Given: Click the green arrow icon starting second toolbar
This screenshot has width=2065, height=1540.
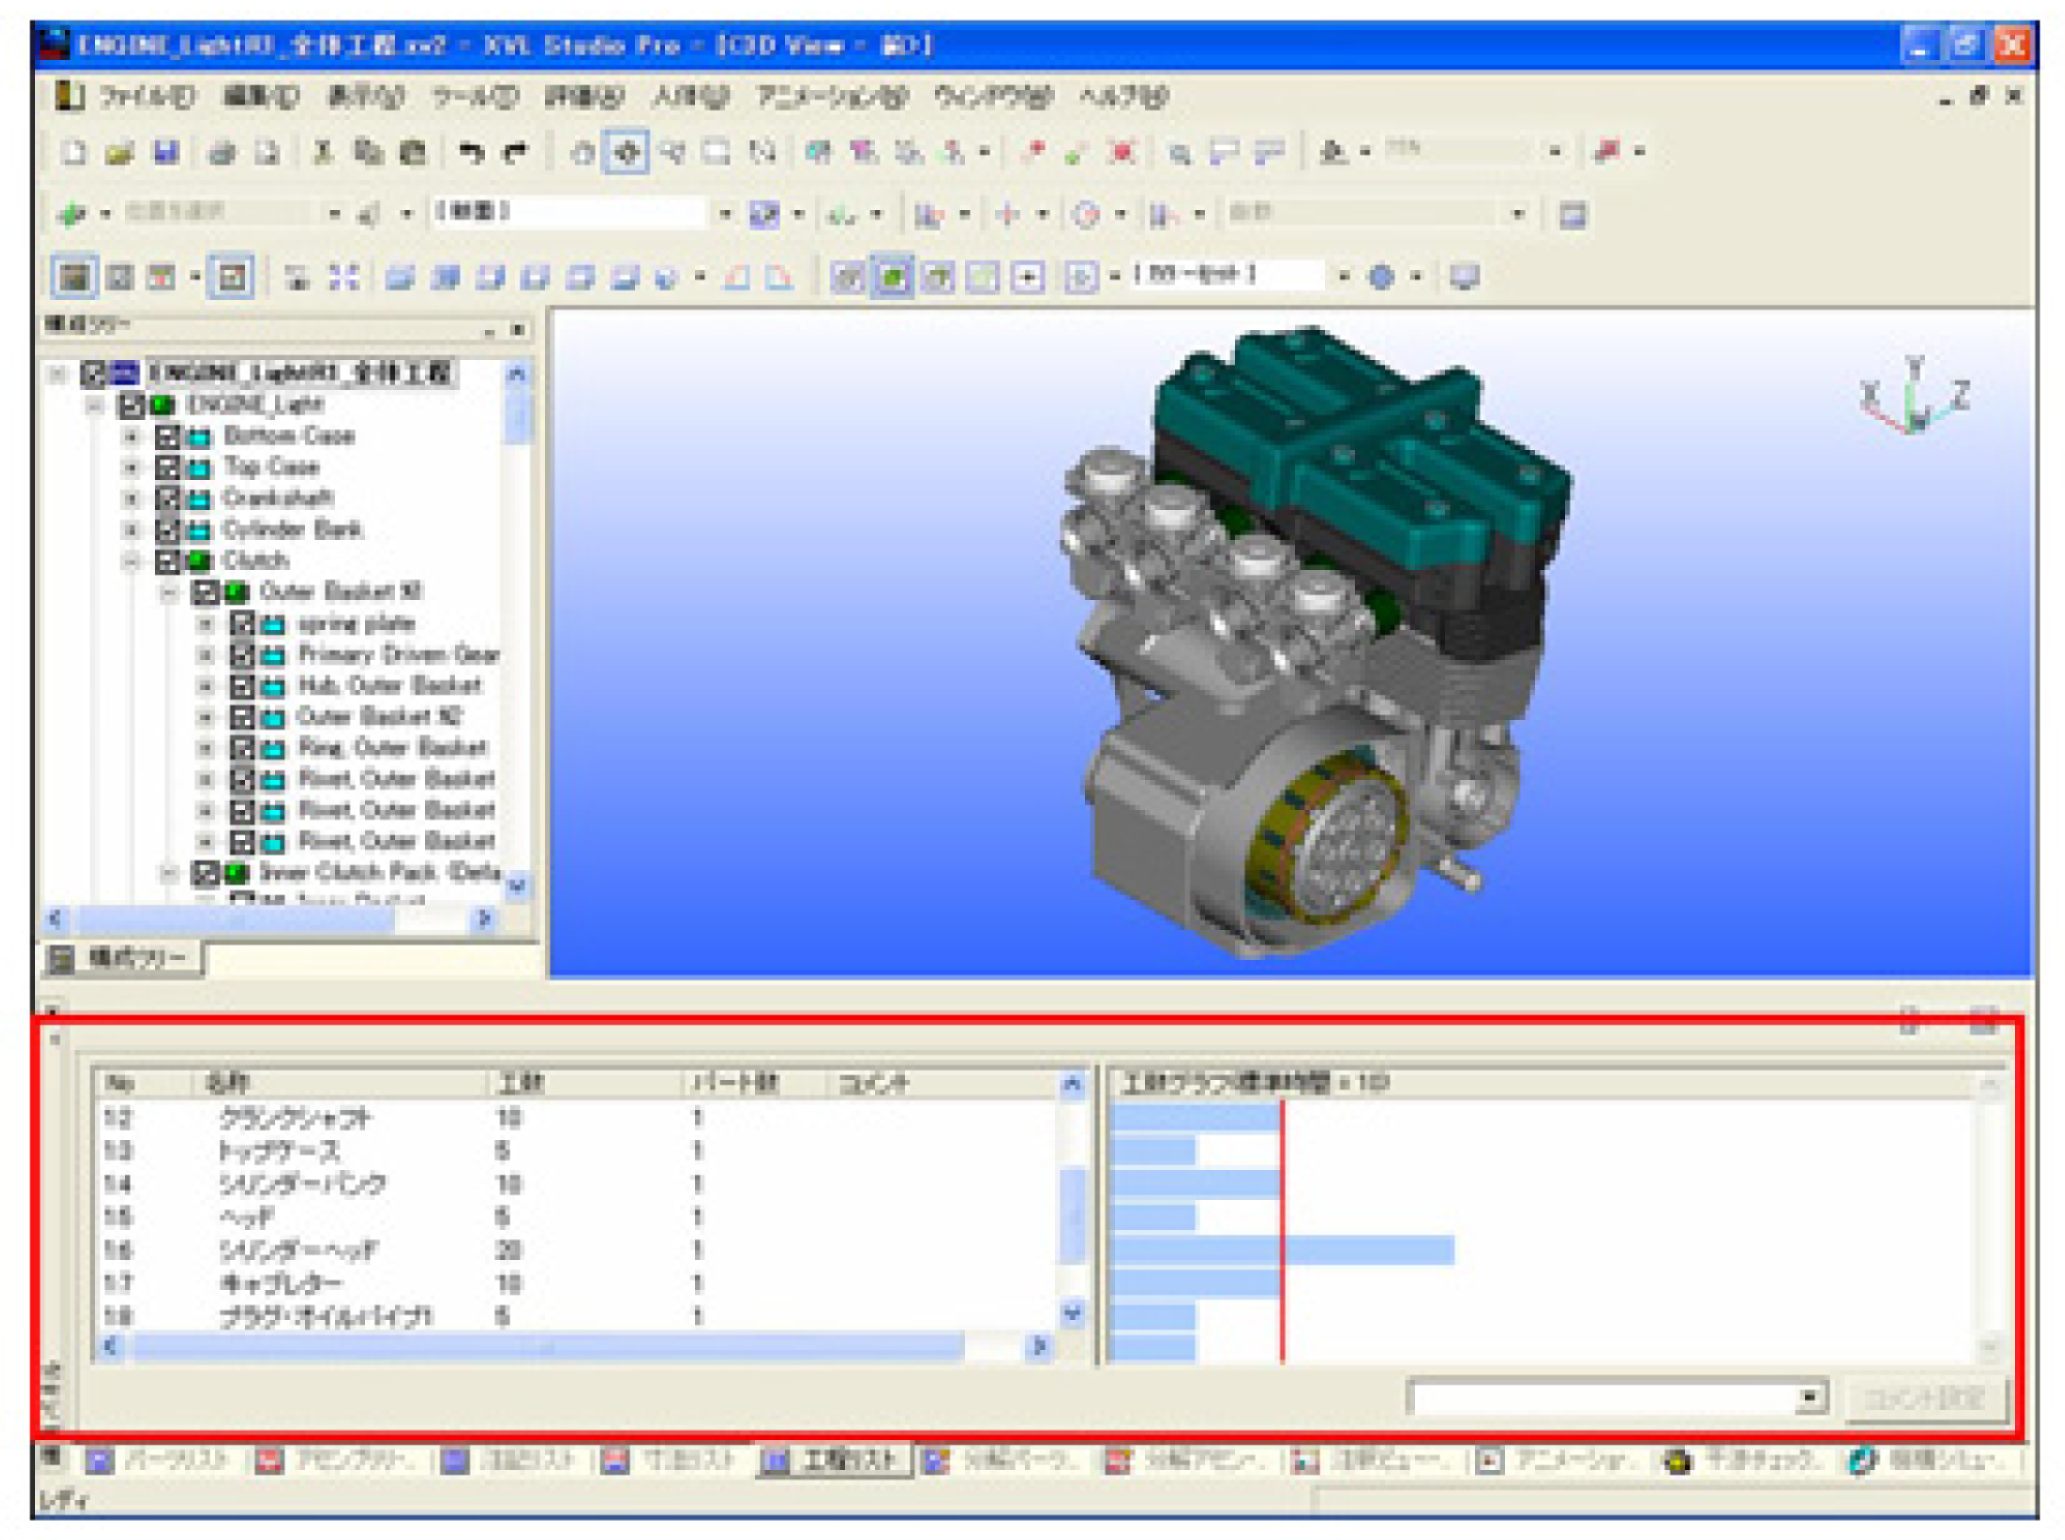Looking at the screenshot, I should coord(72,215).
